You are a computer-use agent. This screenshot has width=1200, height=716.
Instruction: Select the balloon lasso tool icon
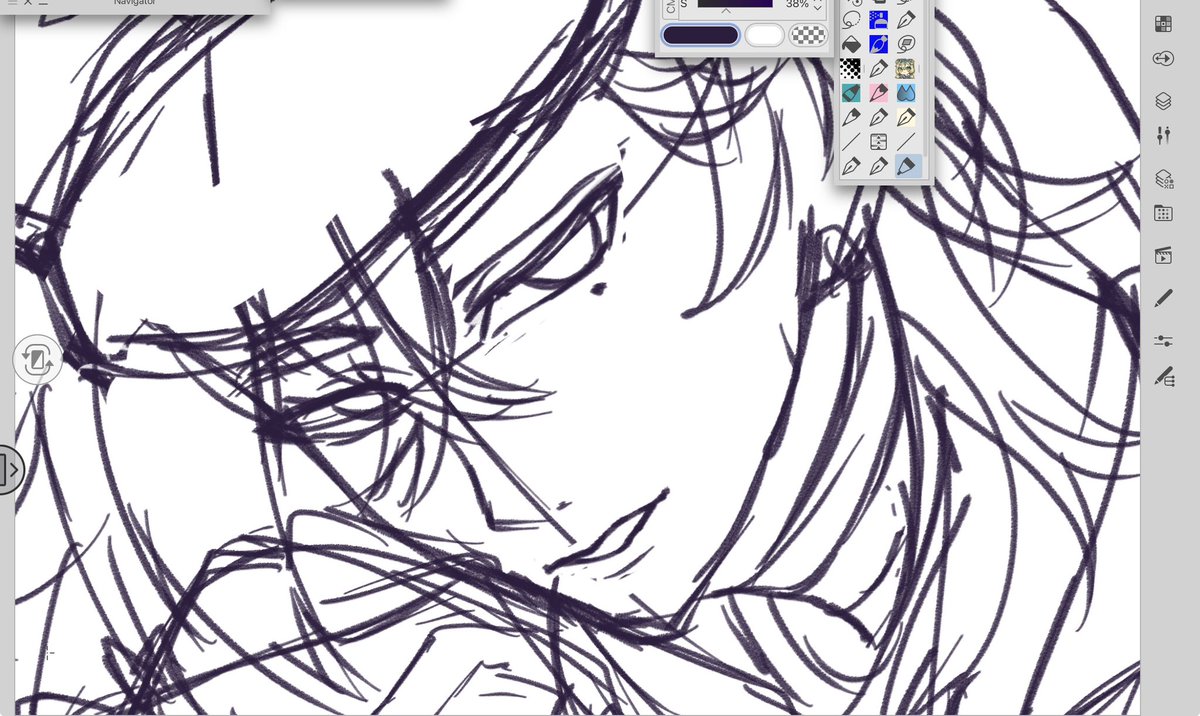[906, 44]
